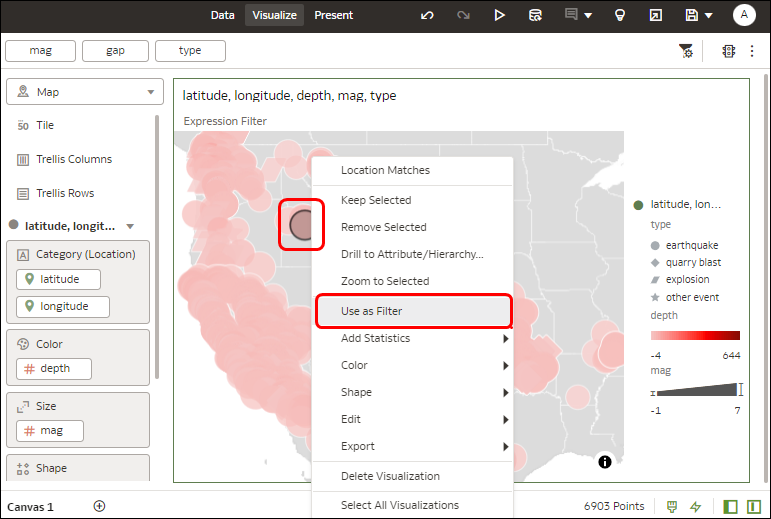Open the Save dropdown arrow

click(x=709, y=16)
